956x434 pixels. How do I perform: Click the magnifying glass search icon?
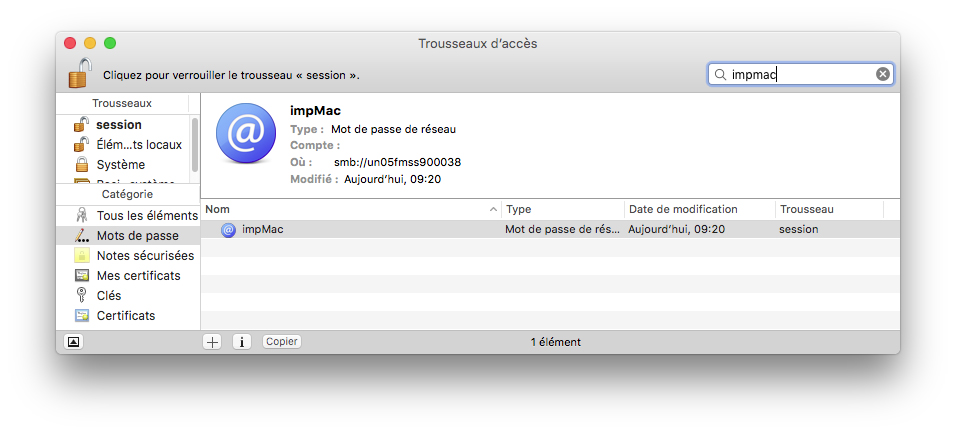[x=720, y=74]
